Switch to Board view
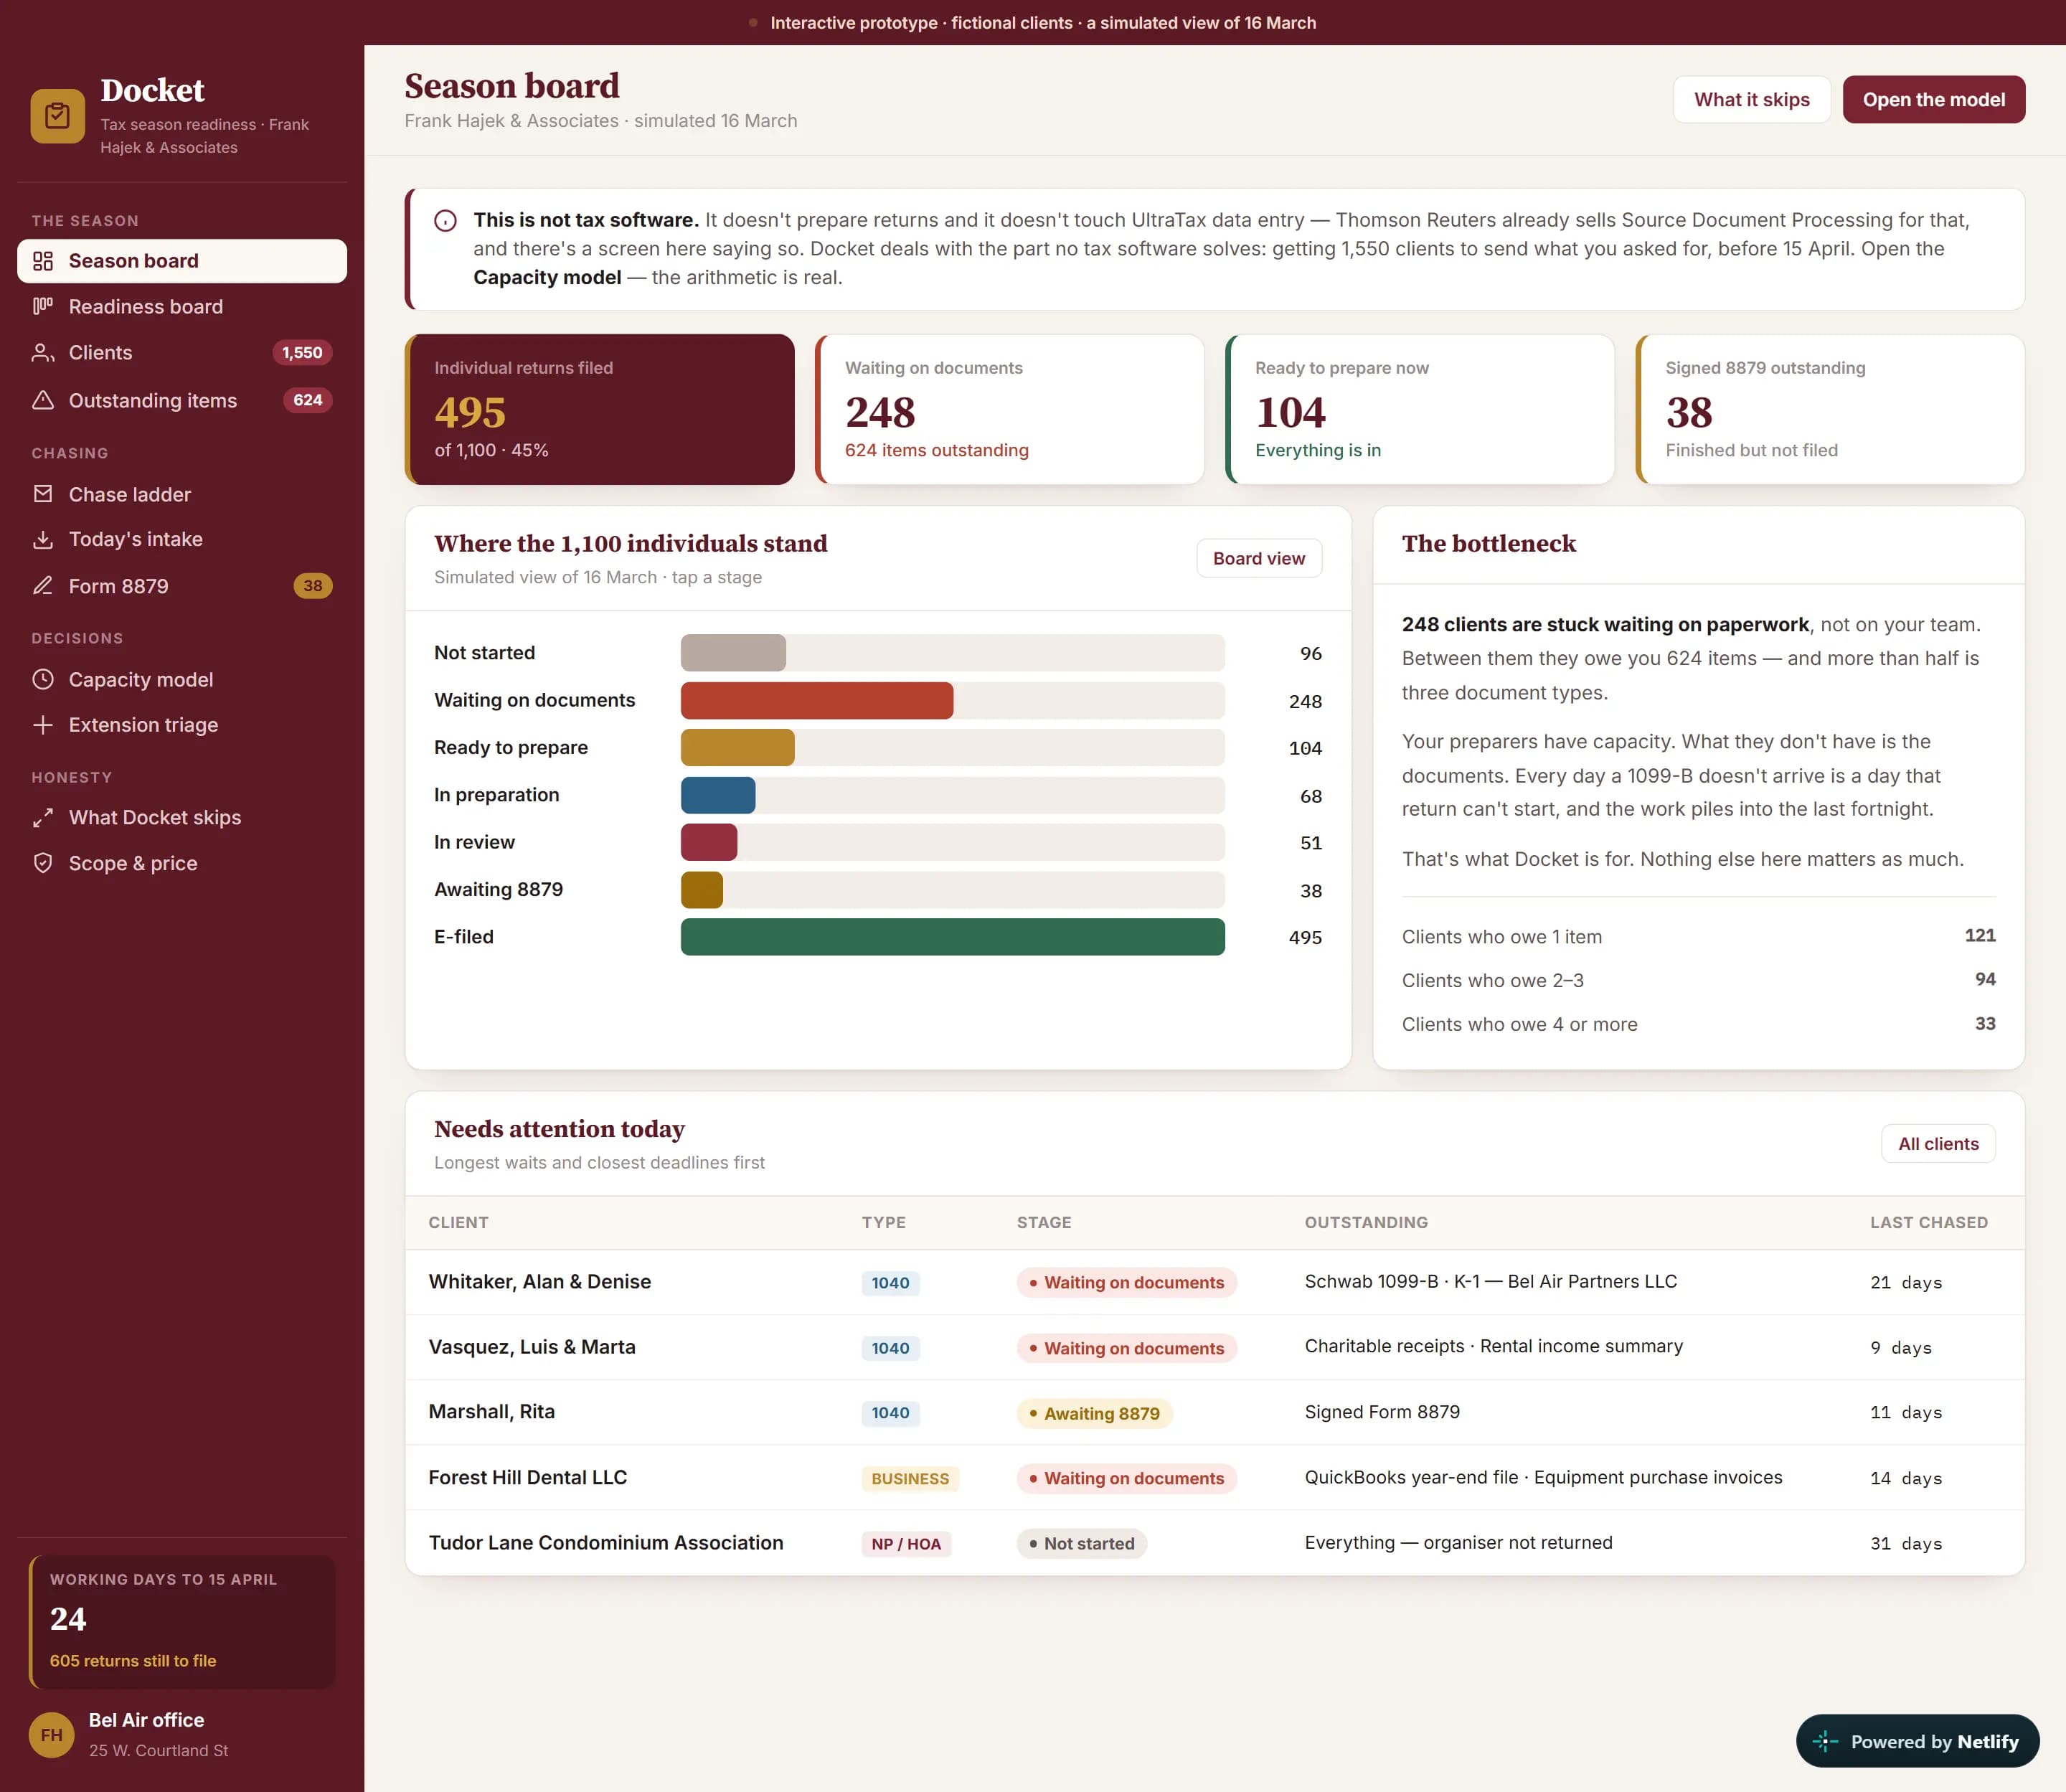 1259,558
